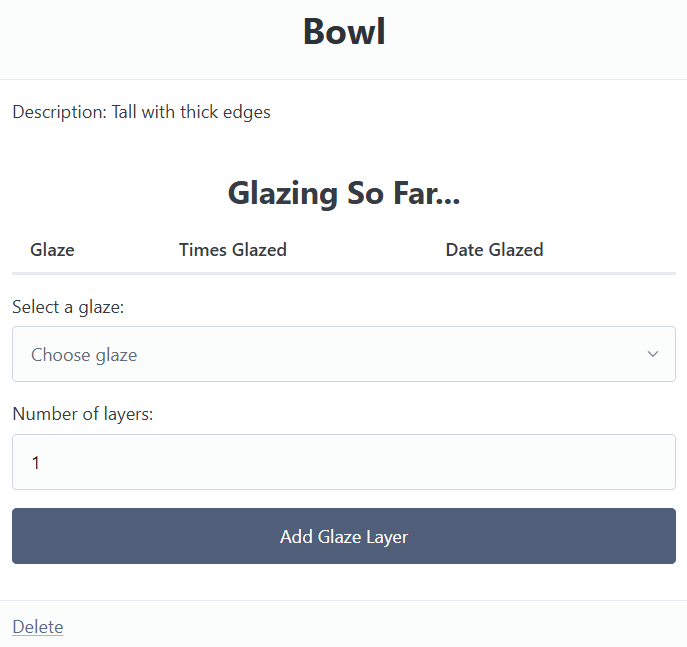
Task: Click the chevron arrow in glaze selector
Action: click(x=653, y=354)
